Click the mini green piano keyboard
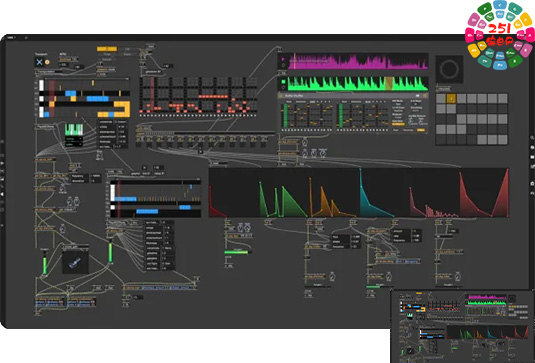 (74, 130)
